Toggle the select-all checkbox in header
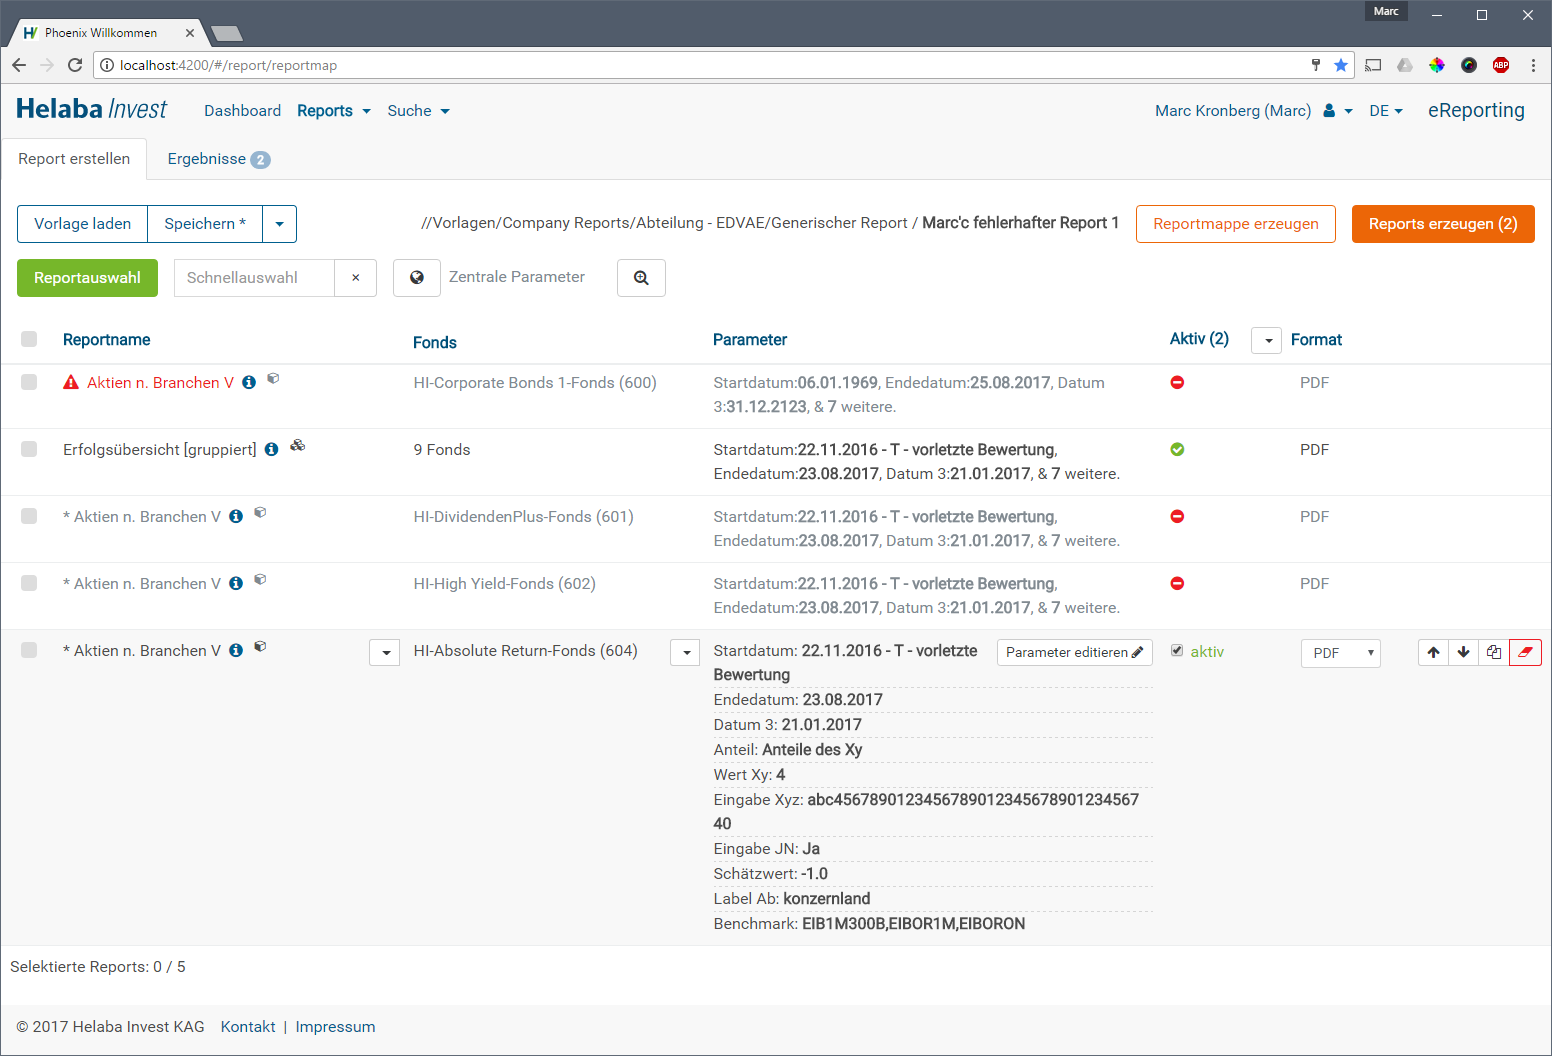The height and width of the screenshot is (1056, 1552). (29, 339)
